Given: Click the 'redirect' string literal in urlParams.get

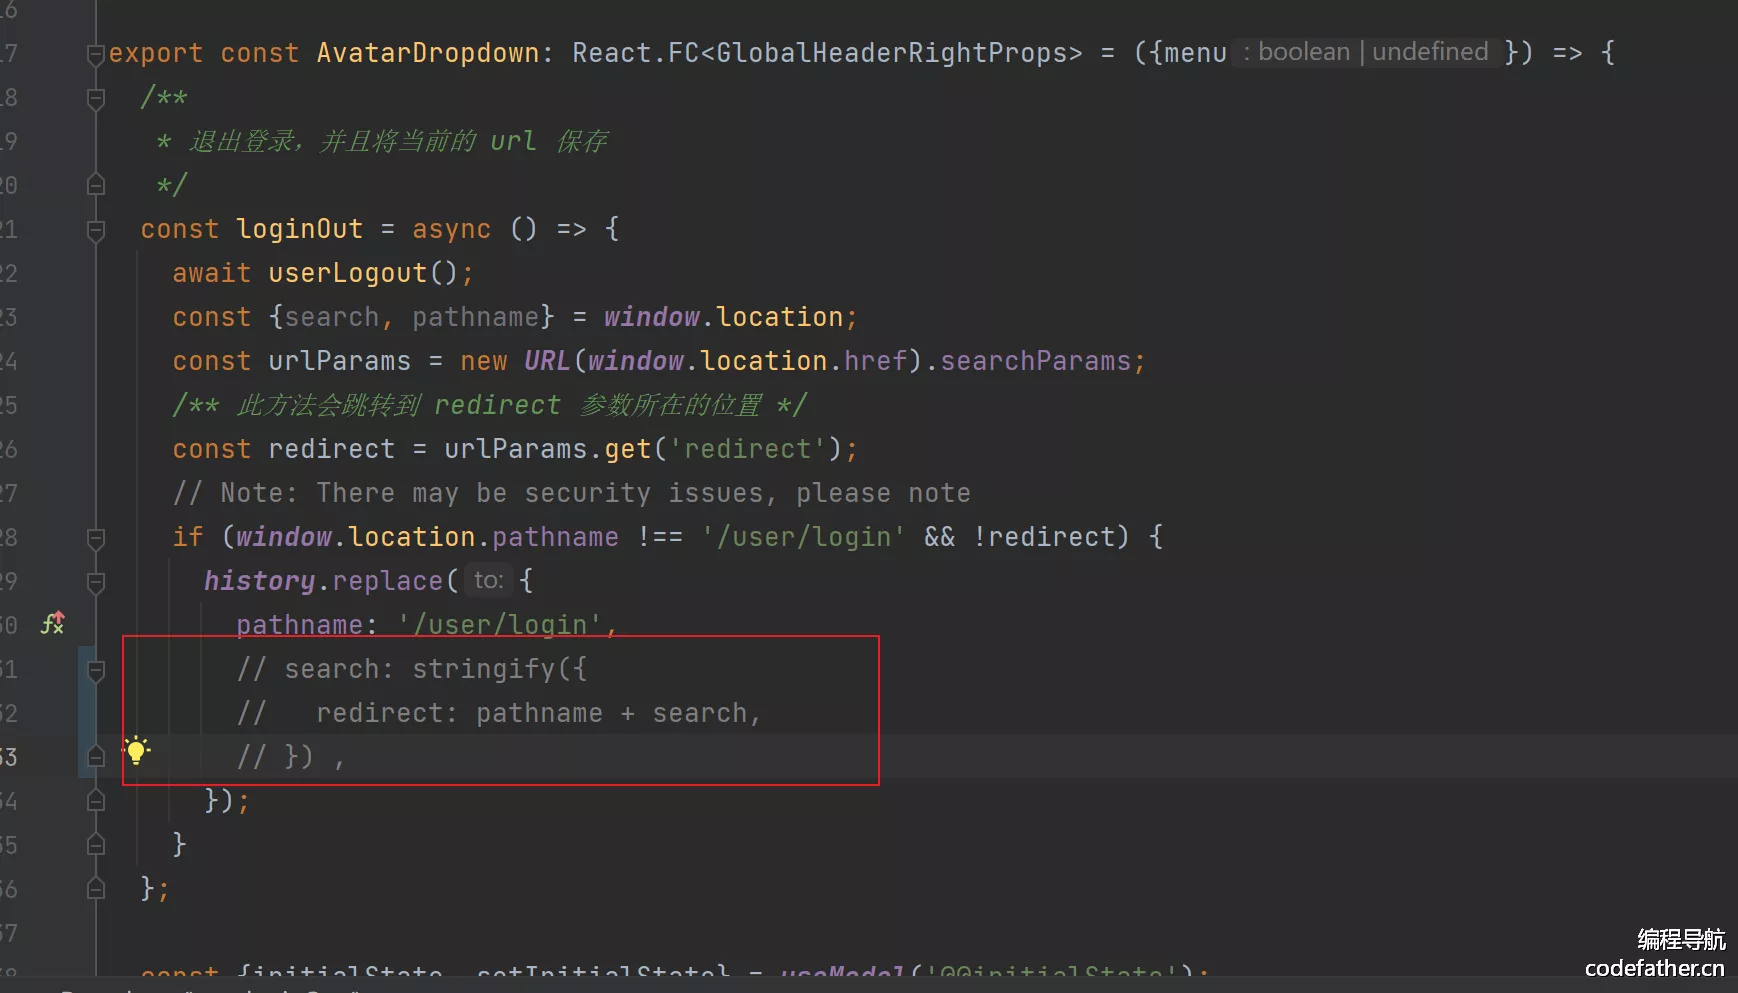Looking at the screenshot, I should pos(748,449).
